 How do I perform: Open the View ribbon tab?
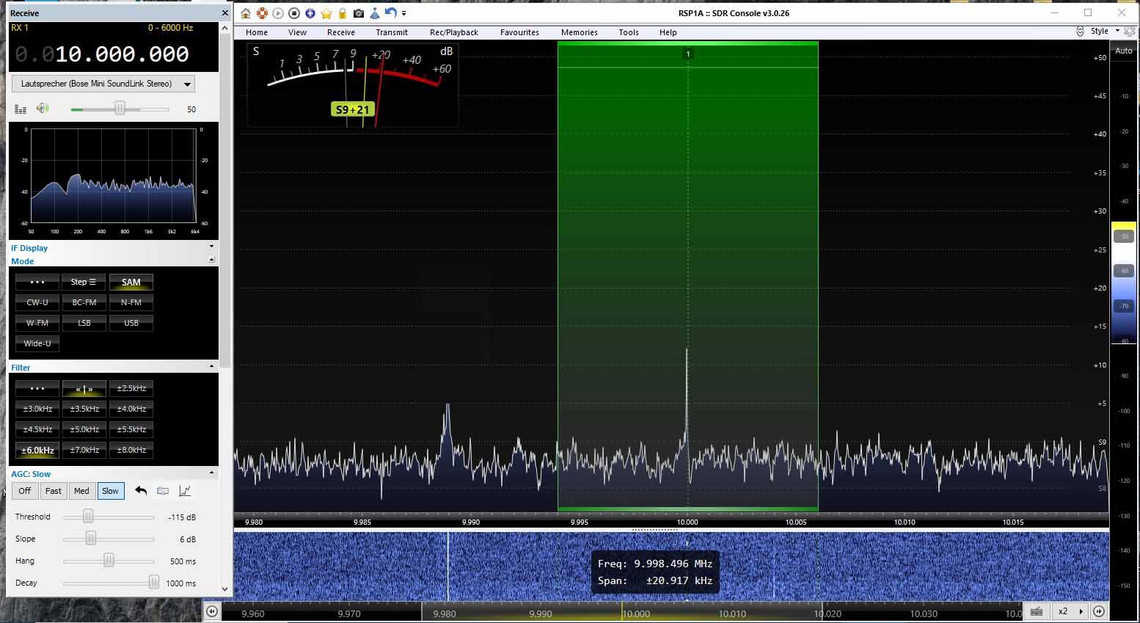point(297,32)
